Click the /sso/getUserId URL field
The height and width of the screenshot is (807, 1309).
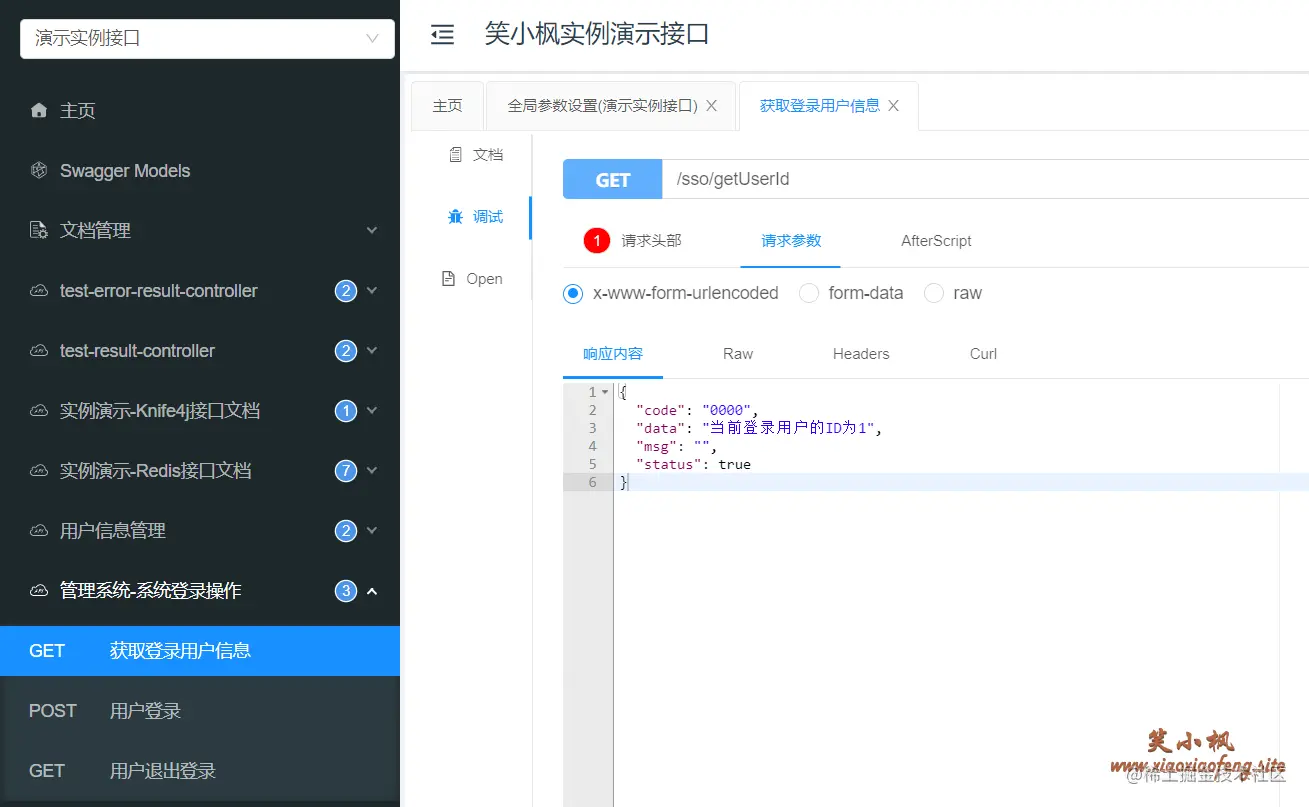tap(985, 180)
